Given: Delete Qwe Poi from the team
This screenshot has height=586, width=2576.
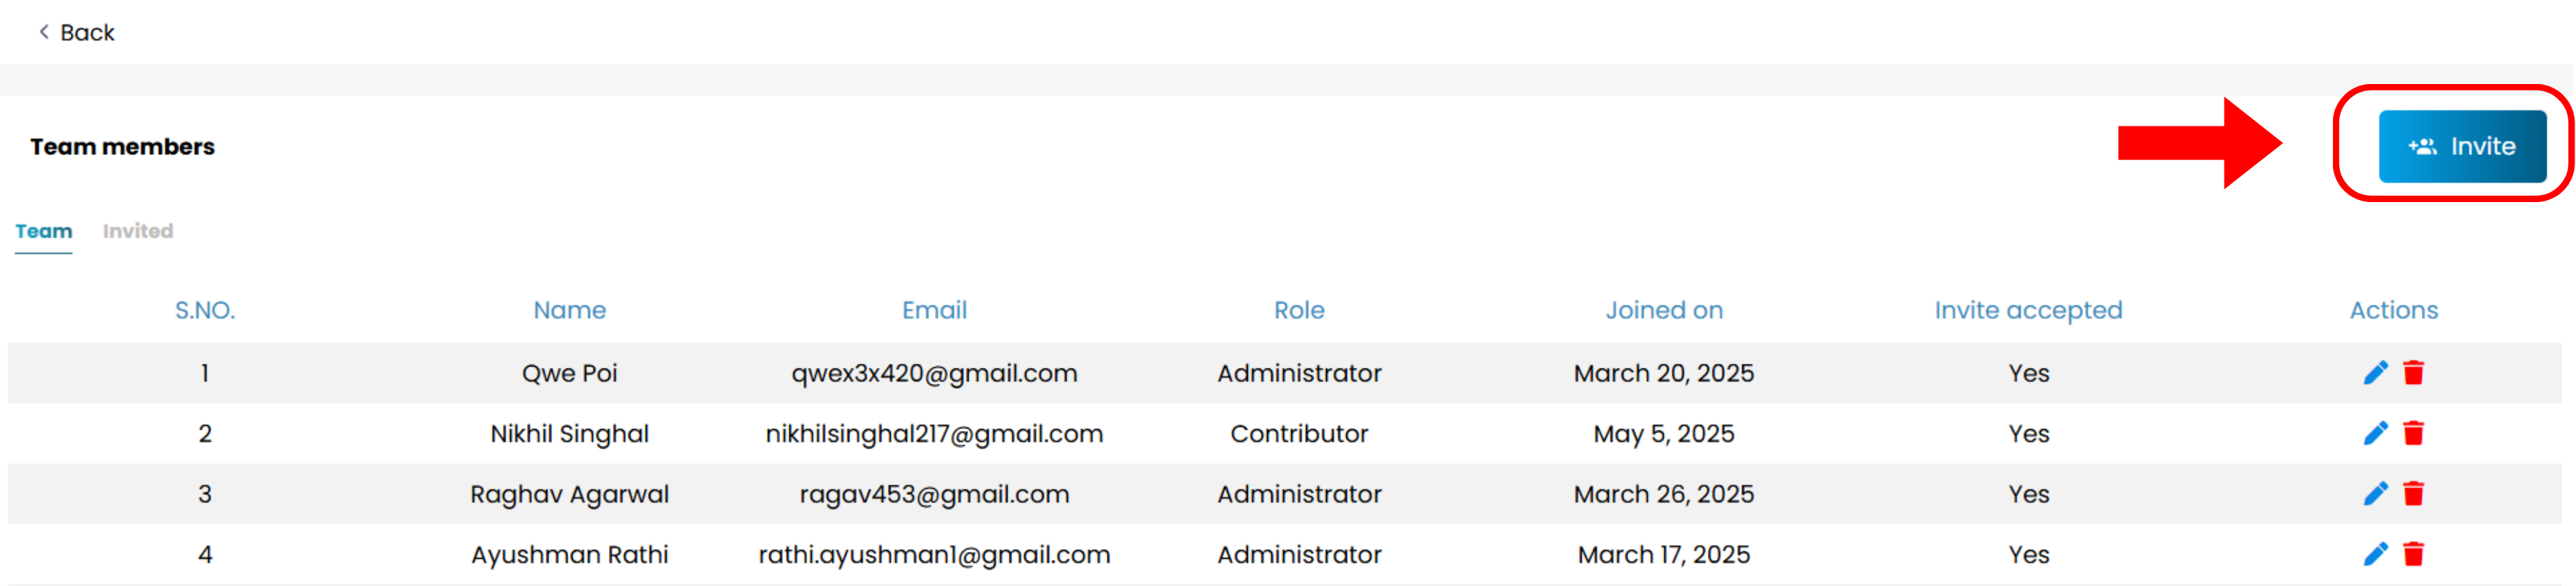Looking at the screenshot, I should [2413, 373].
